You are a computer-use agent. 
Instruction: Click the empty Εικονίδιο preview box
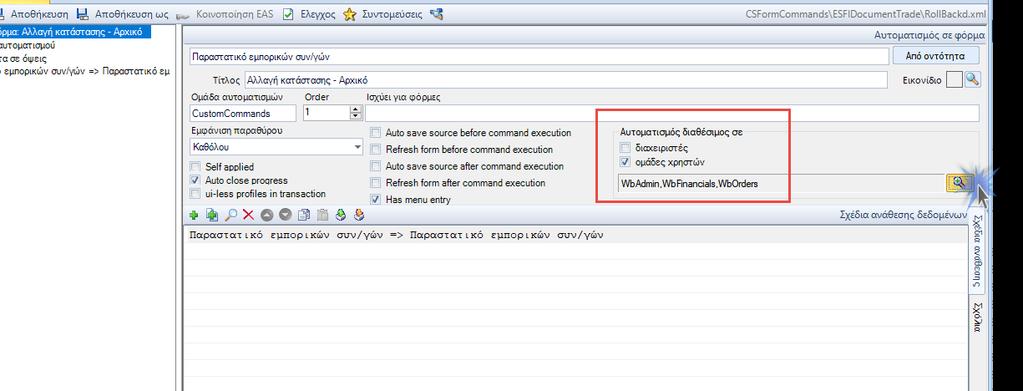point(954,80)
